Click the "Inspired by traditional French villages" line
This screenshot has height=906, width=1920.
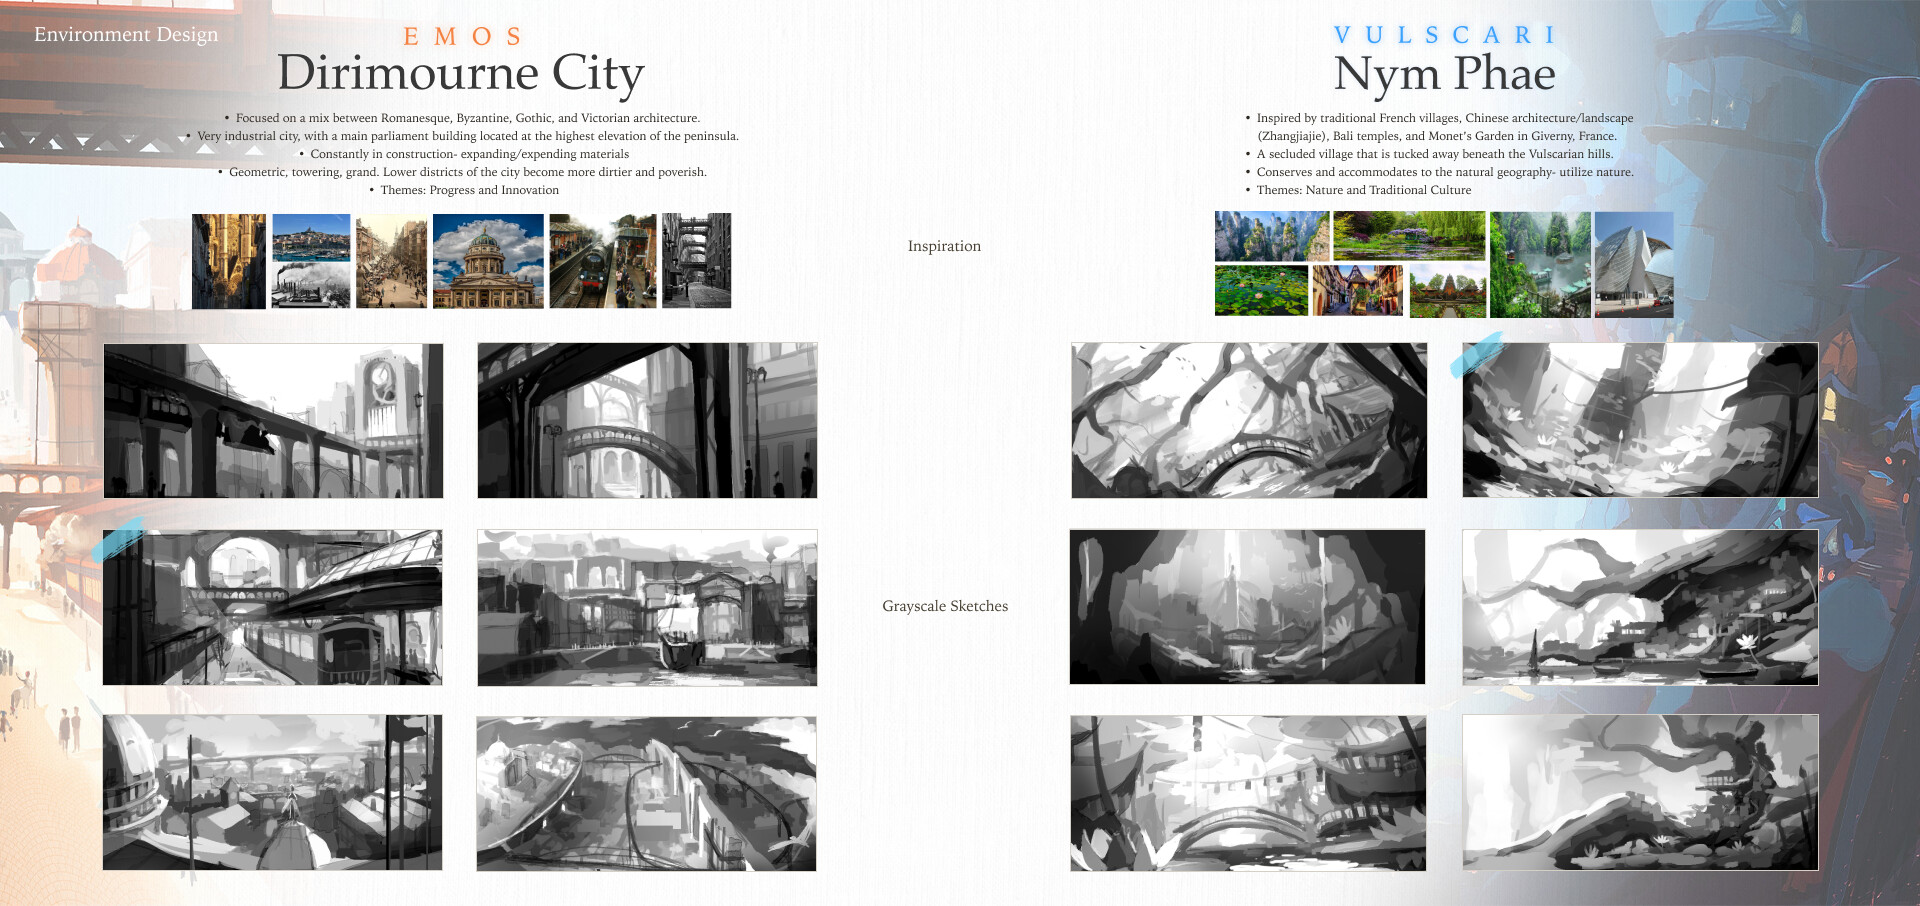(x=1439, y=118)
